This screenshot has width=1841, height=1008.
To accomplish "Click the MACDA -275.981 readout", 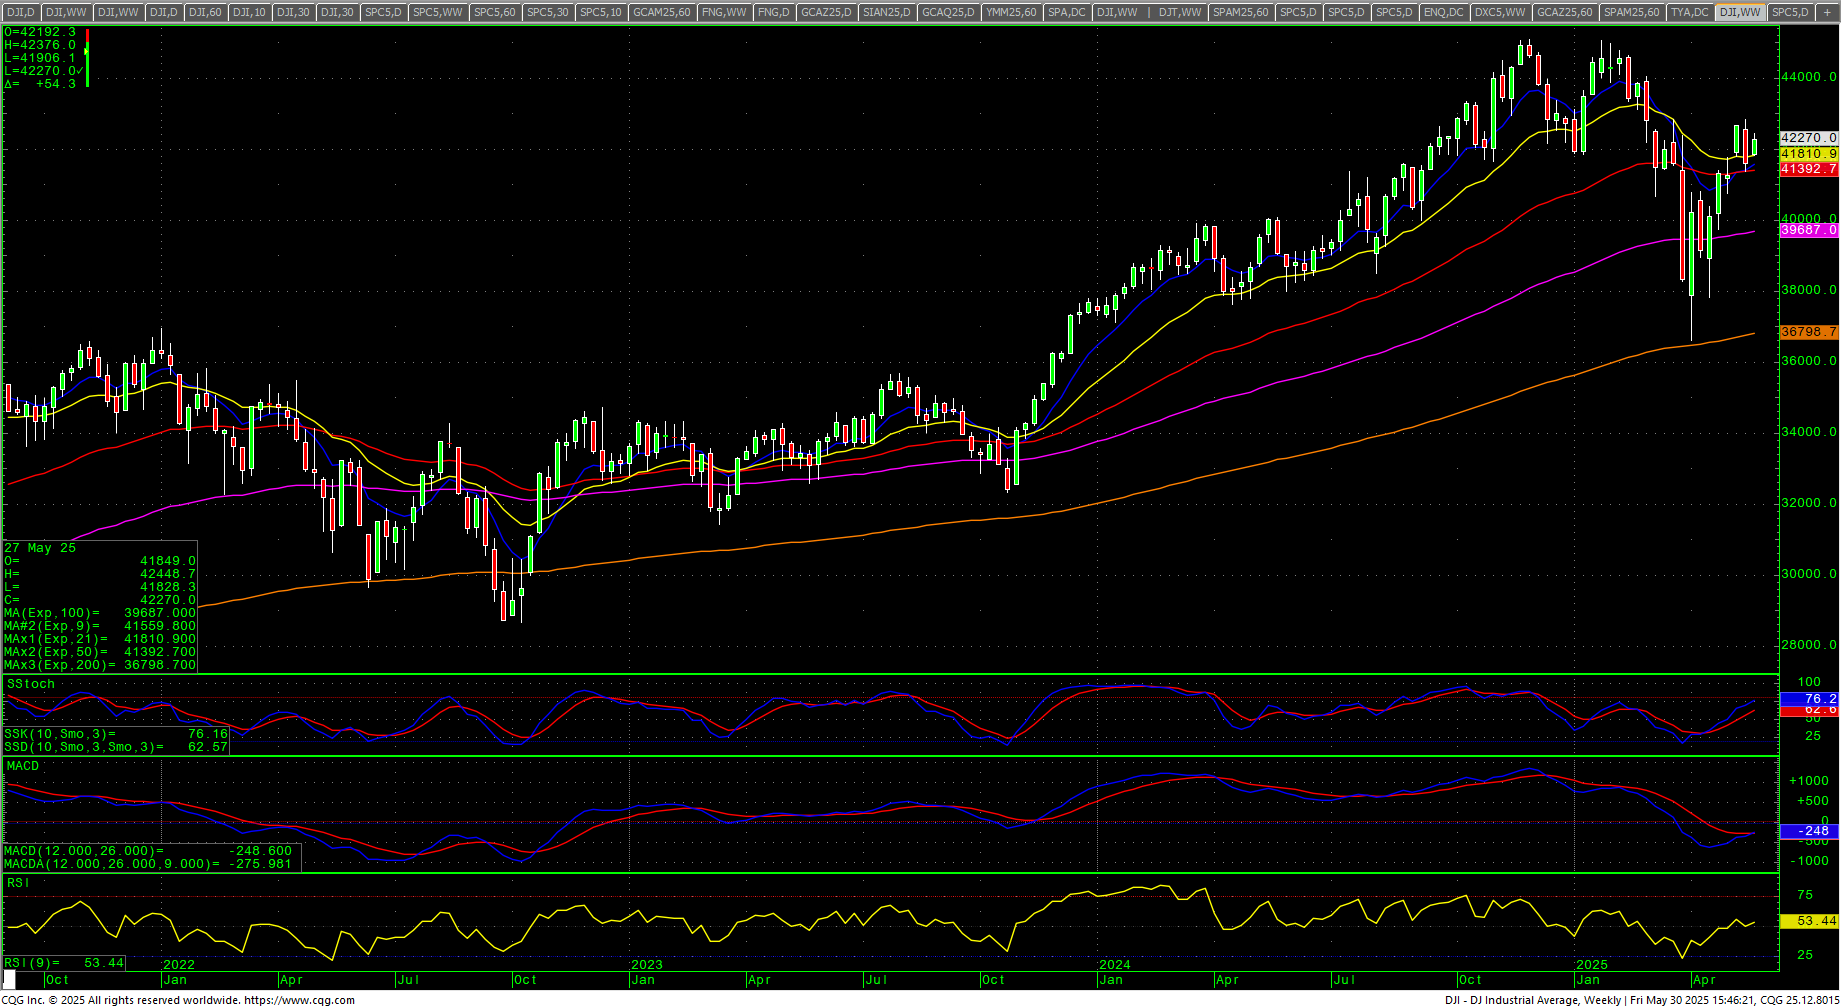I will pyautogui.click(x=148, y=864).
